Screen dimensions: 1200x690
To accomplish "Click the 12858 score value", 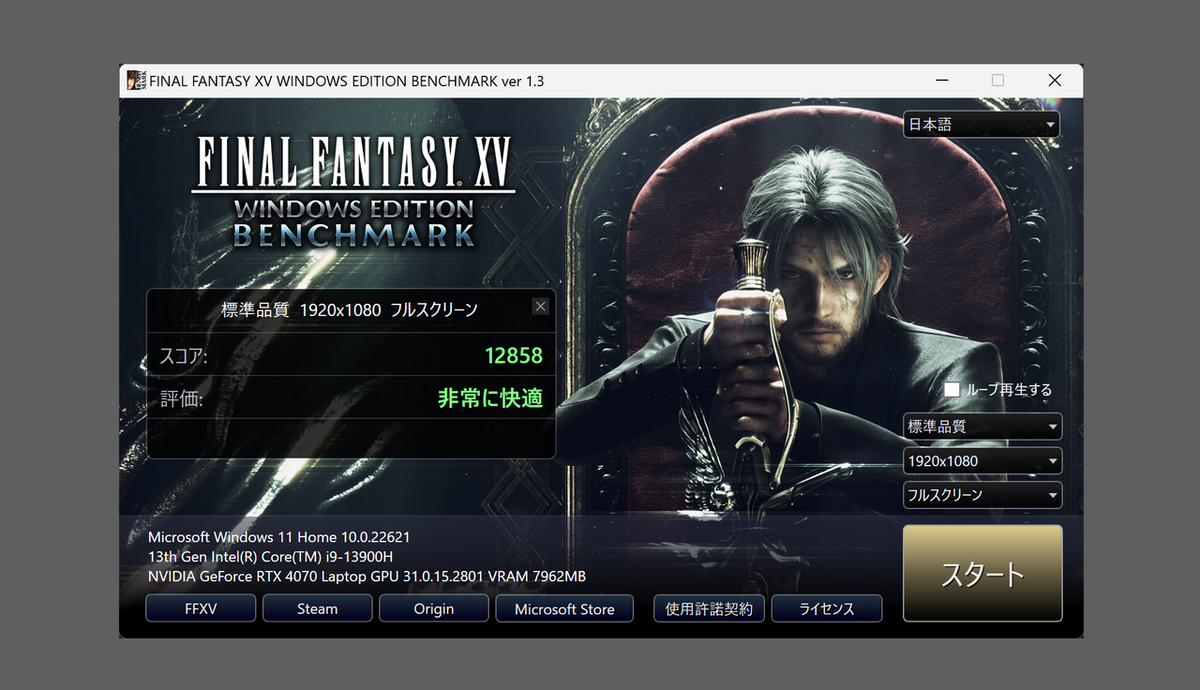I will 513,356.
